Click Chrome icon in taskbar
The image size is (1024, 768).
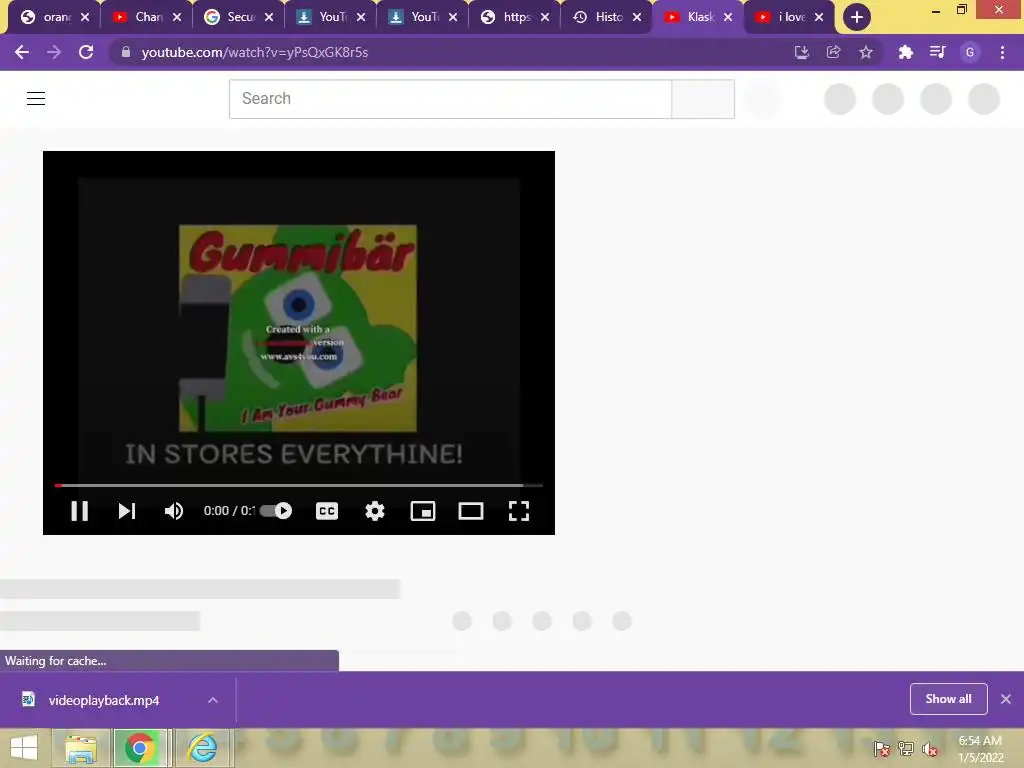(140, 748)
